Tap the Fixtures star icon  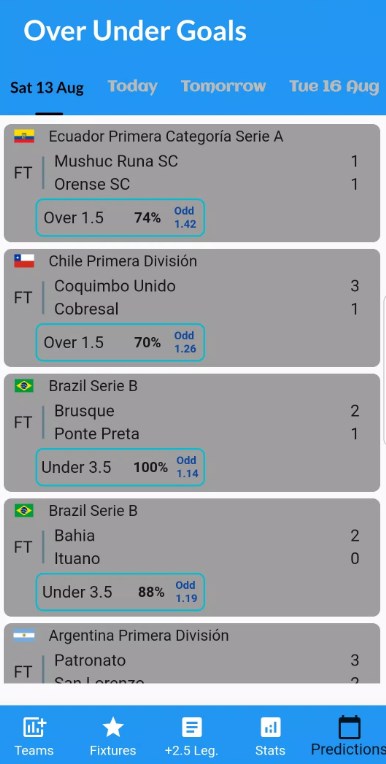(x=113, y=728)
